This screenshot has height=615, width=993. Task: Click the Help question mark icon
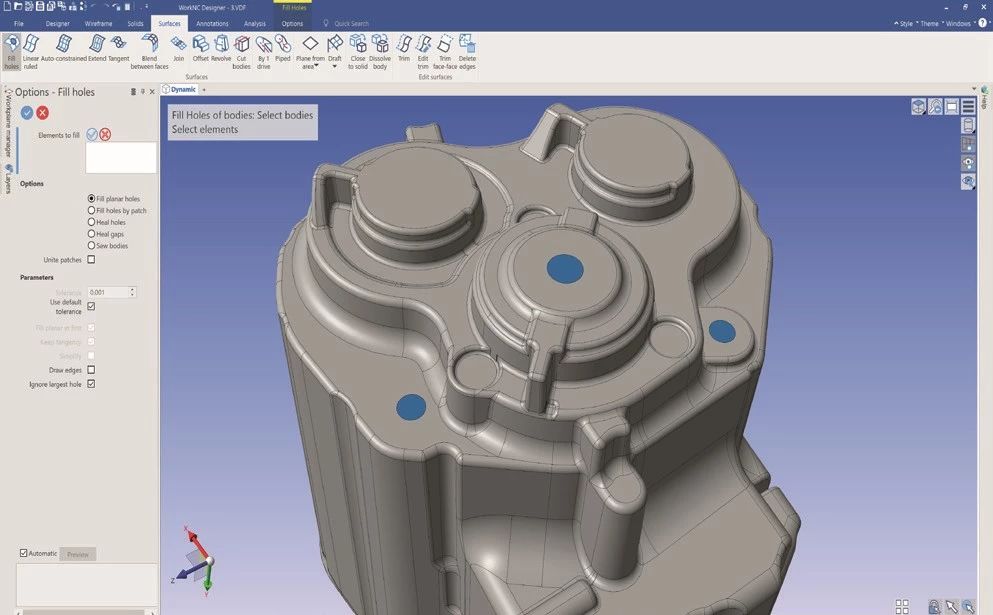984,23
